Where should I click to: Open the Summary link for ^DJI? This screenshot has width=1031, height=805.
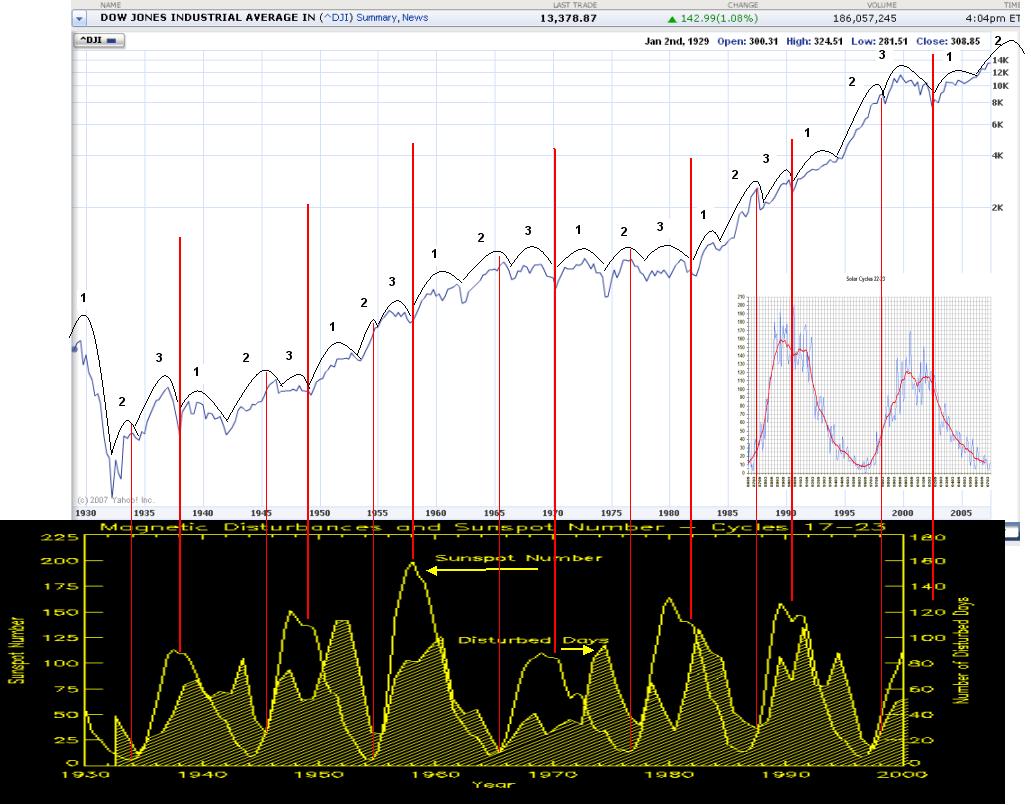point(377,18)
